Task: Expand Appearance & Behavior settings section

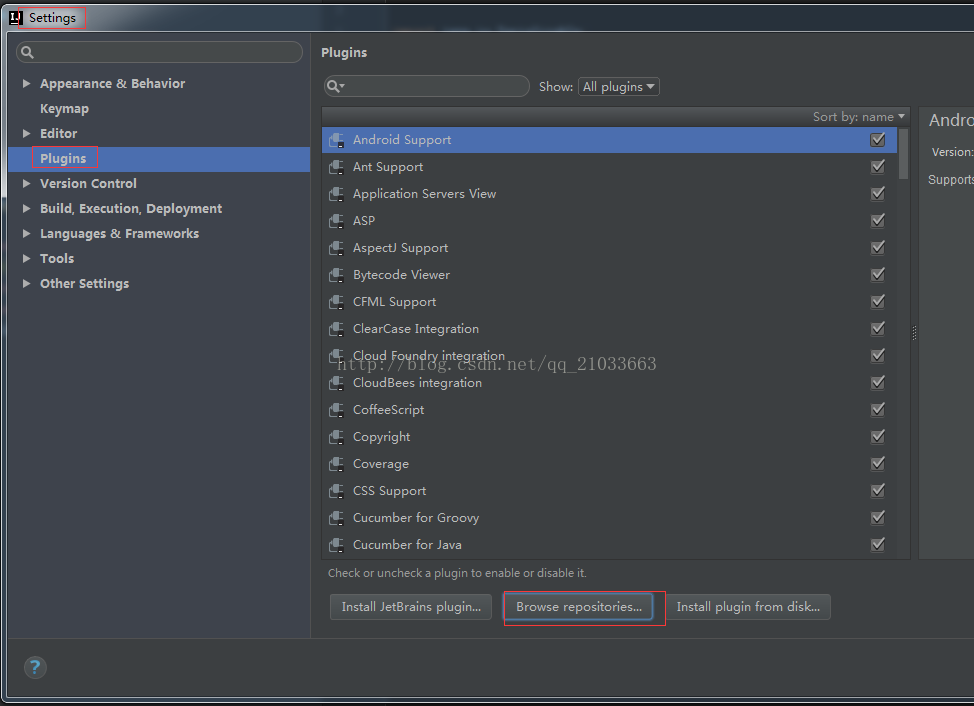Action: coord(26,83)
